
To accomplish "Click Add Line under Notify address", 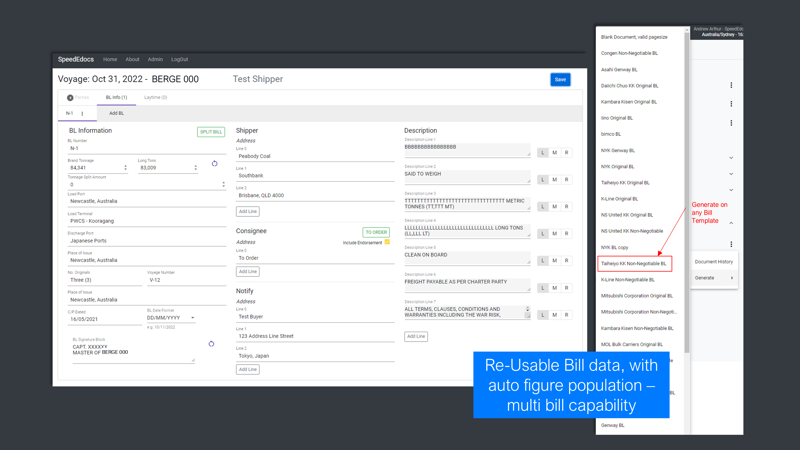I will (x=247, y=369).
